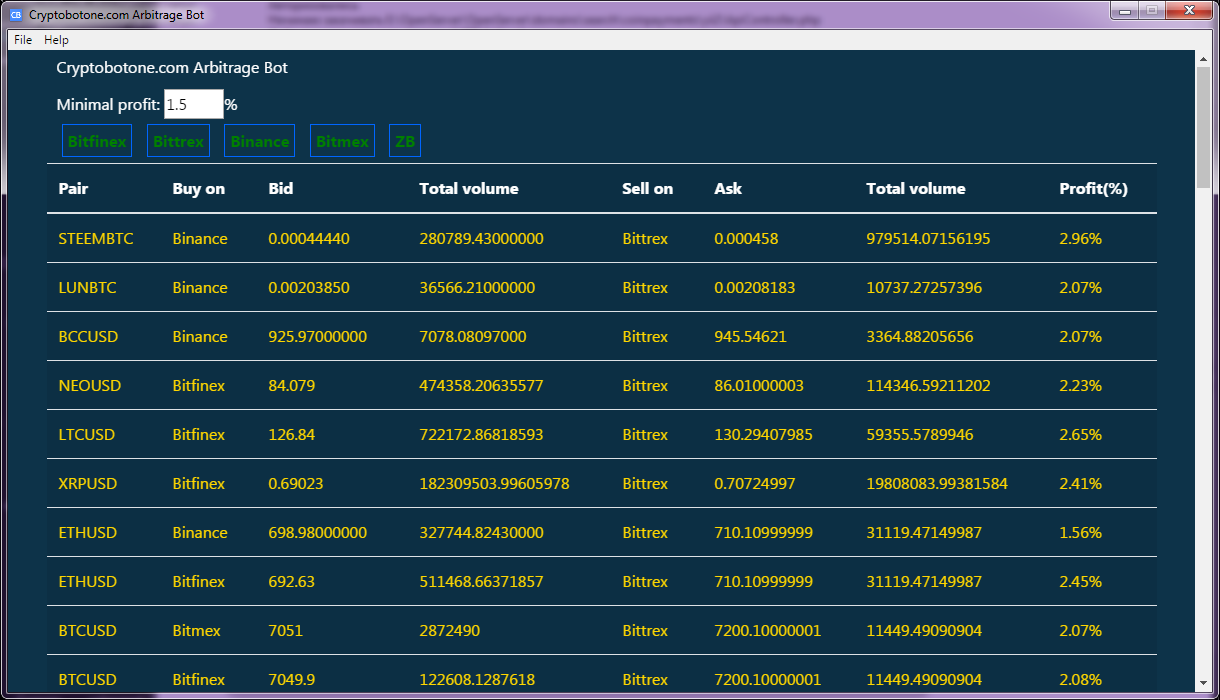Viewport: 1220px width, 700px height.
Task: Click bid value 925.97000000
Action: tap(318, 337)
